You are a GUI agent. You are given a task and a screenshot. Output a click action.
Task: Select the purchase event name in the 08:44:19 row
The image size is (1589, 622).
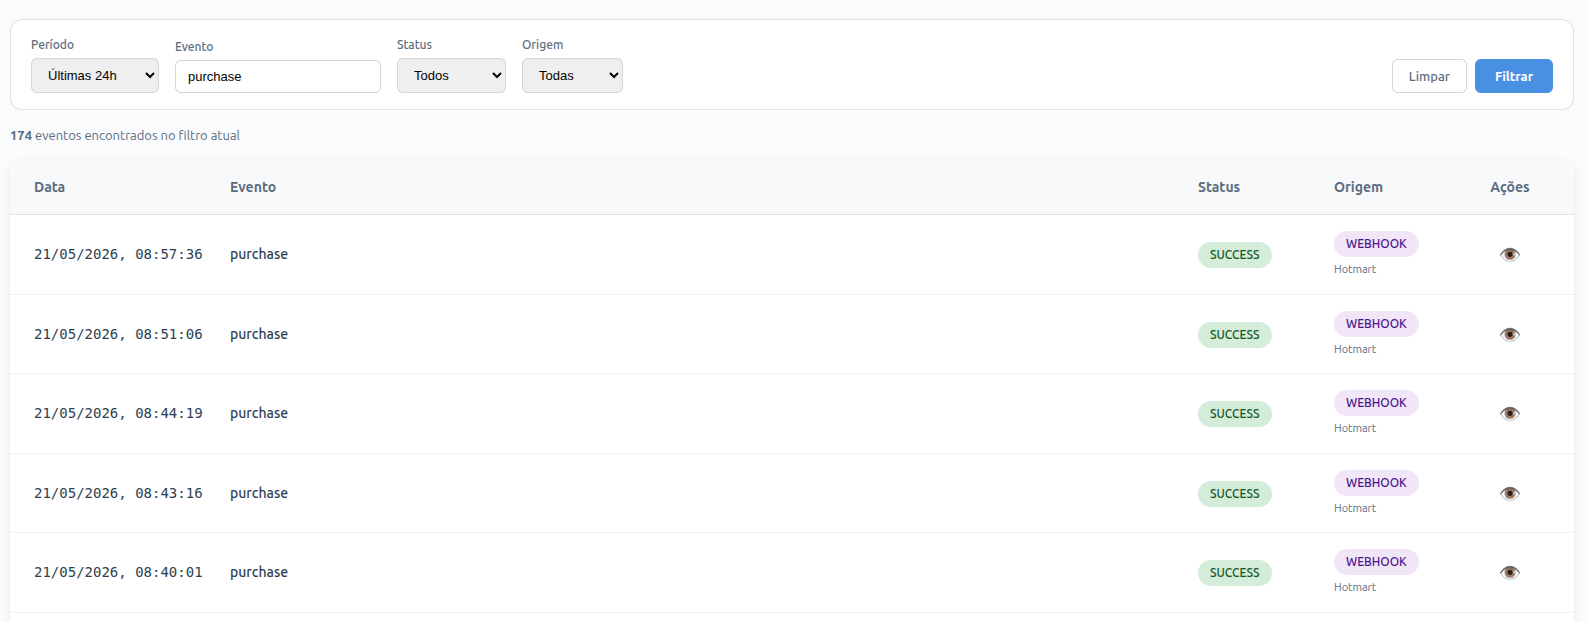point(259,414)
